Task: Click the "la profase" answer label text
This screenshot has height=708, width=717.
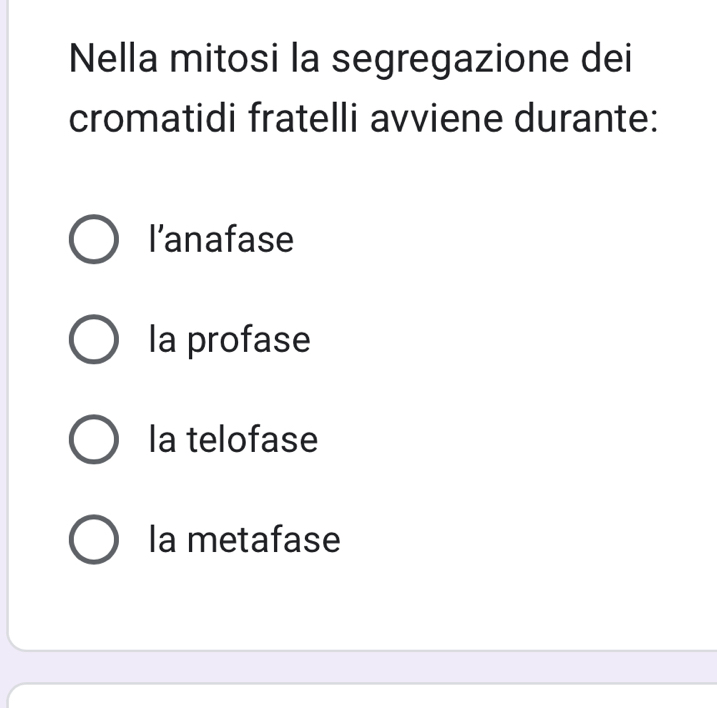Action: pyautogui.click(x=229, y=341)
